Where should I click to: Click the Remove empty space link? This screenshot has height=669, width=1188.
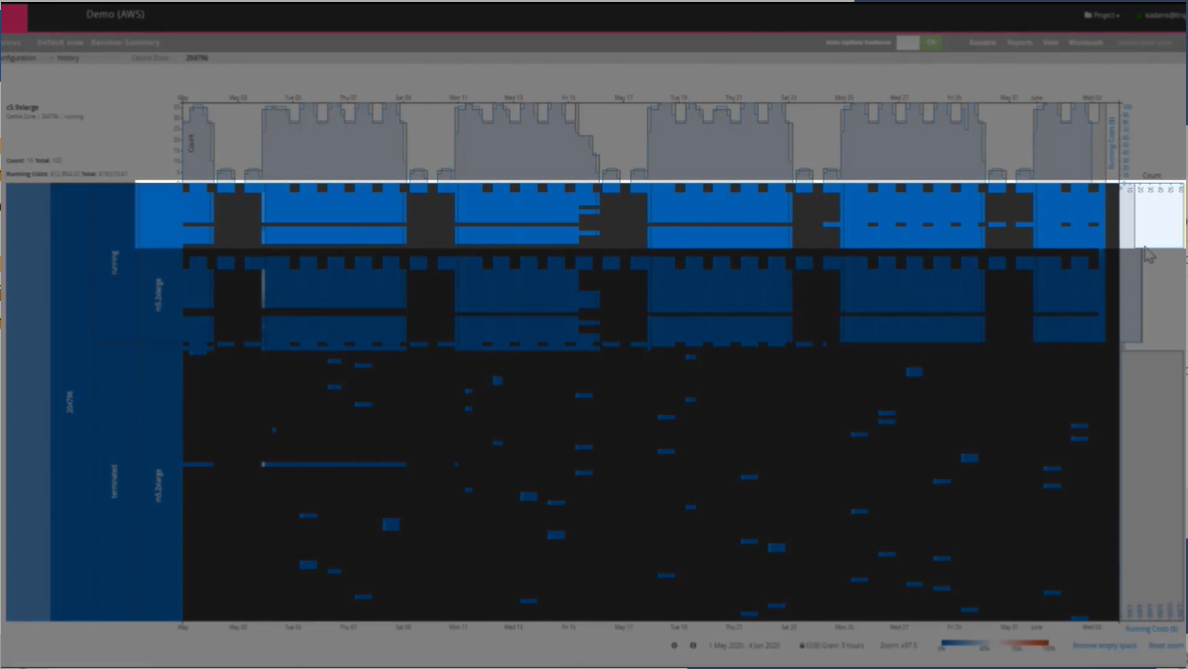pos(1104,646)
